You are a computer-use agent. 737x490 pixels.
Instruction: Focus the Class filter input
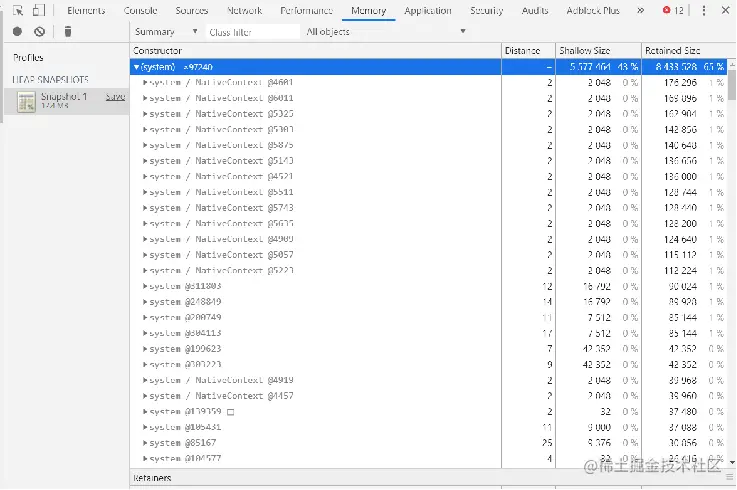tap(252, 32)
